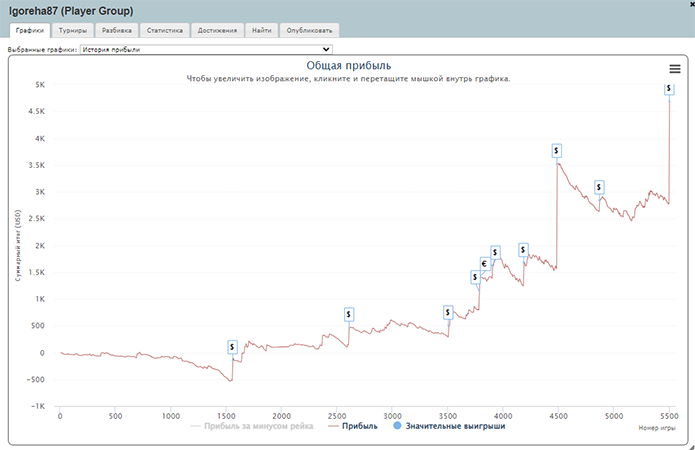
Task: Select the $ win marker near game 4500
Action: (556, 151)
